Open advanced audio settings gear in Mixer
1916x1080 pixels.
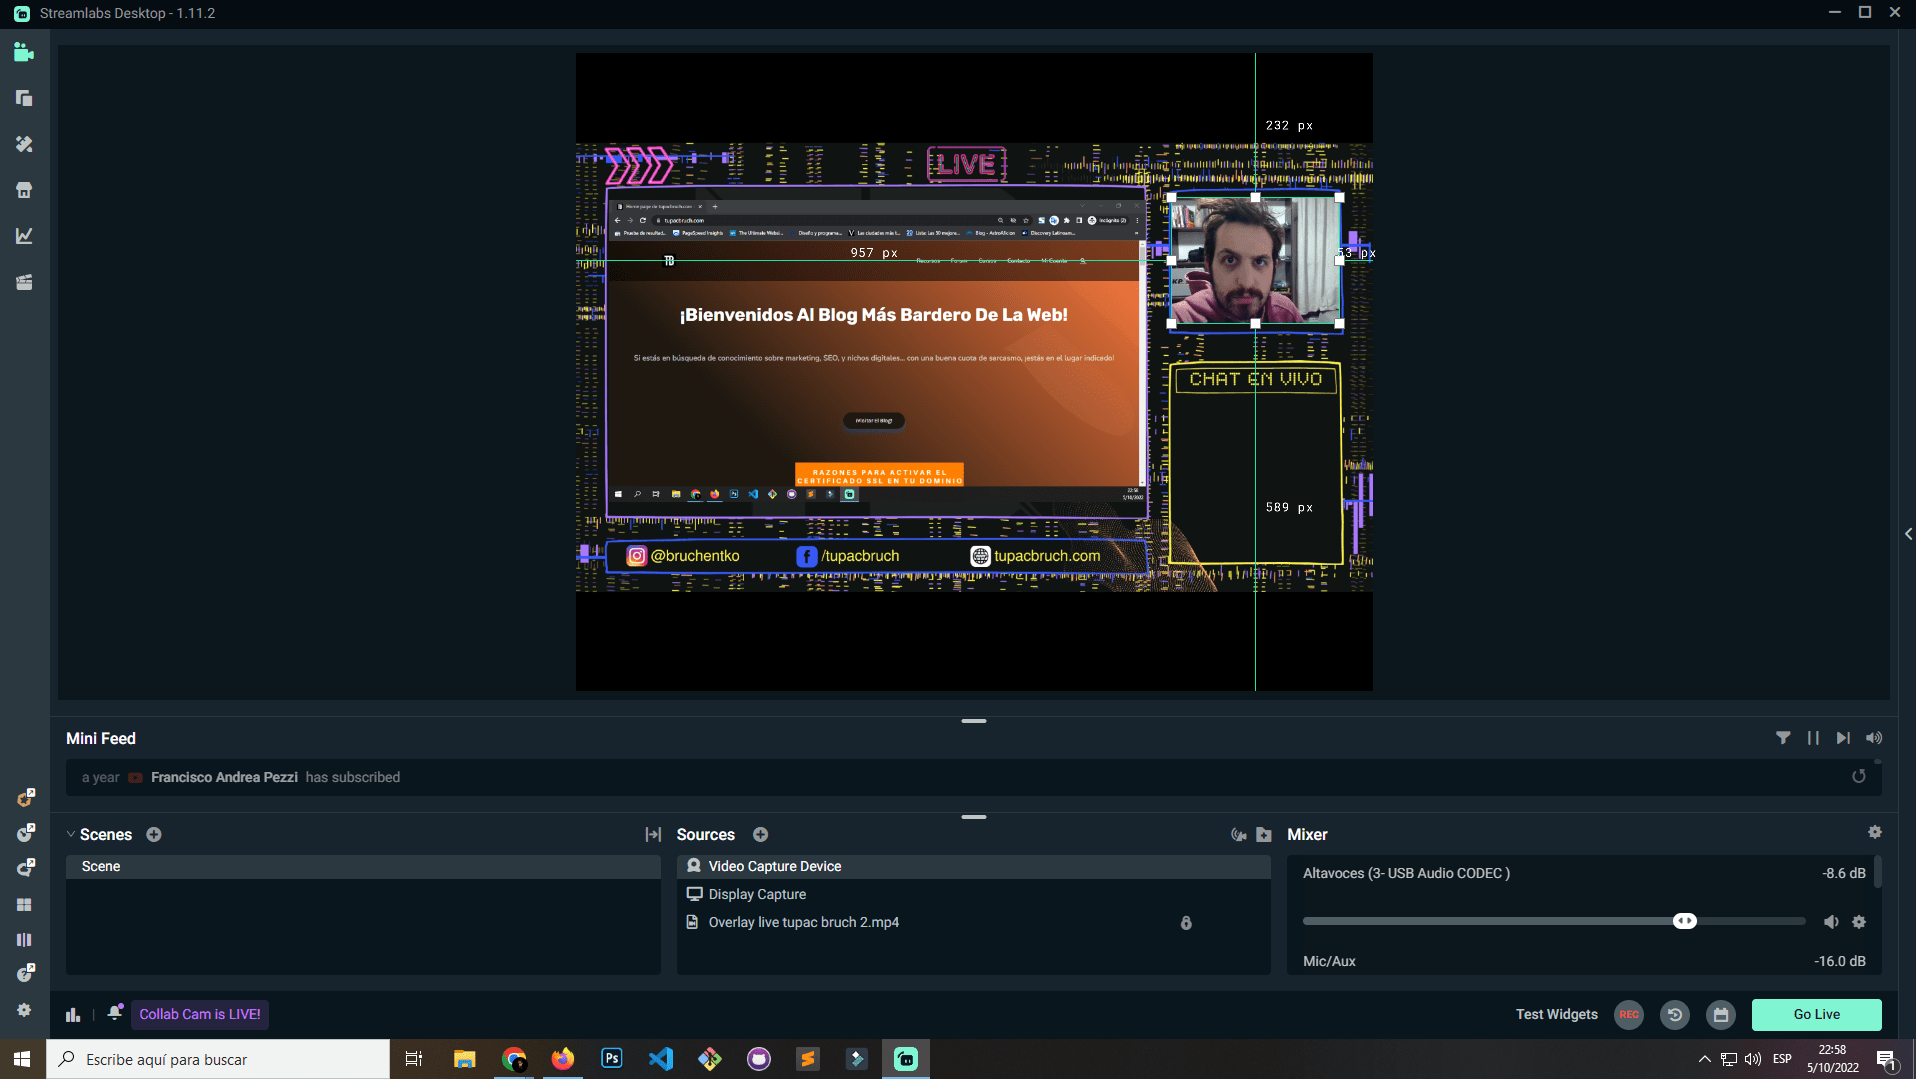(1876, 832)
